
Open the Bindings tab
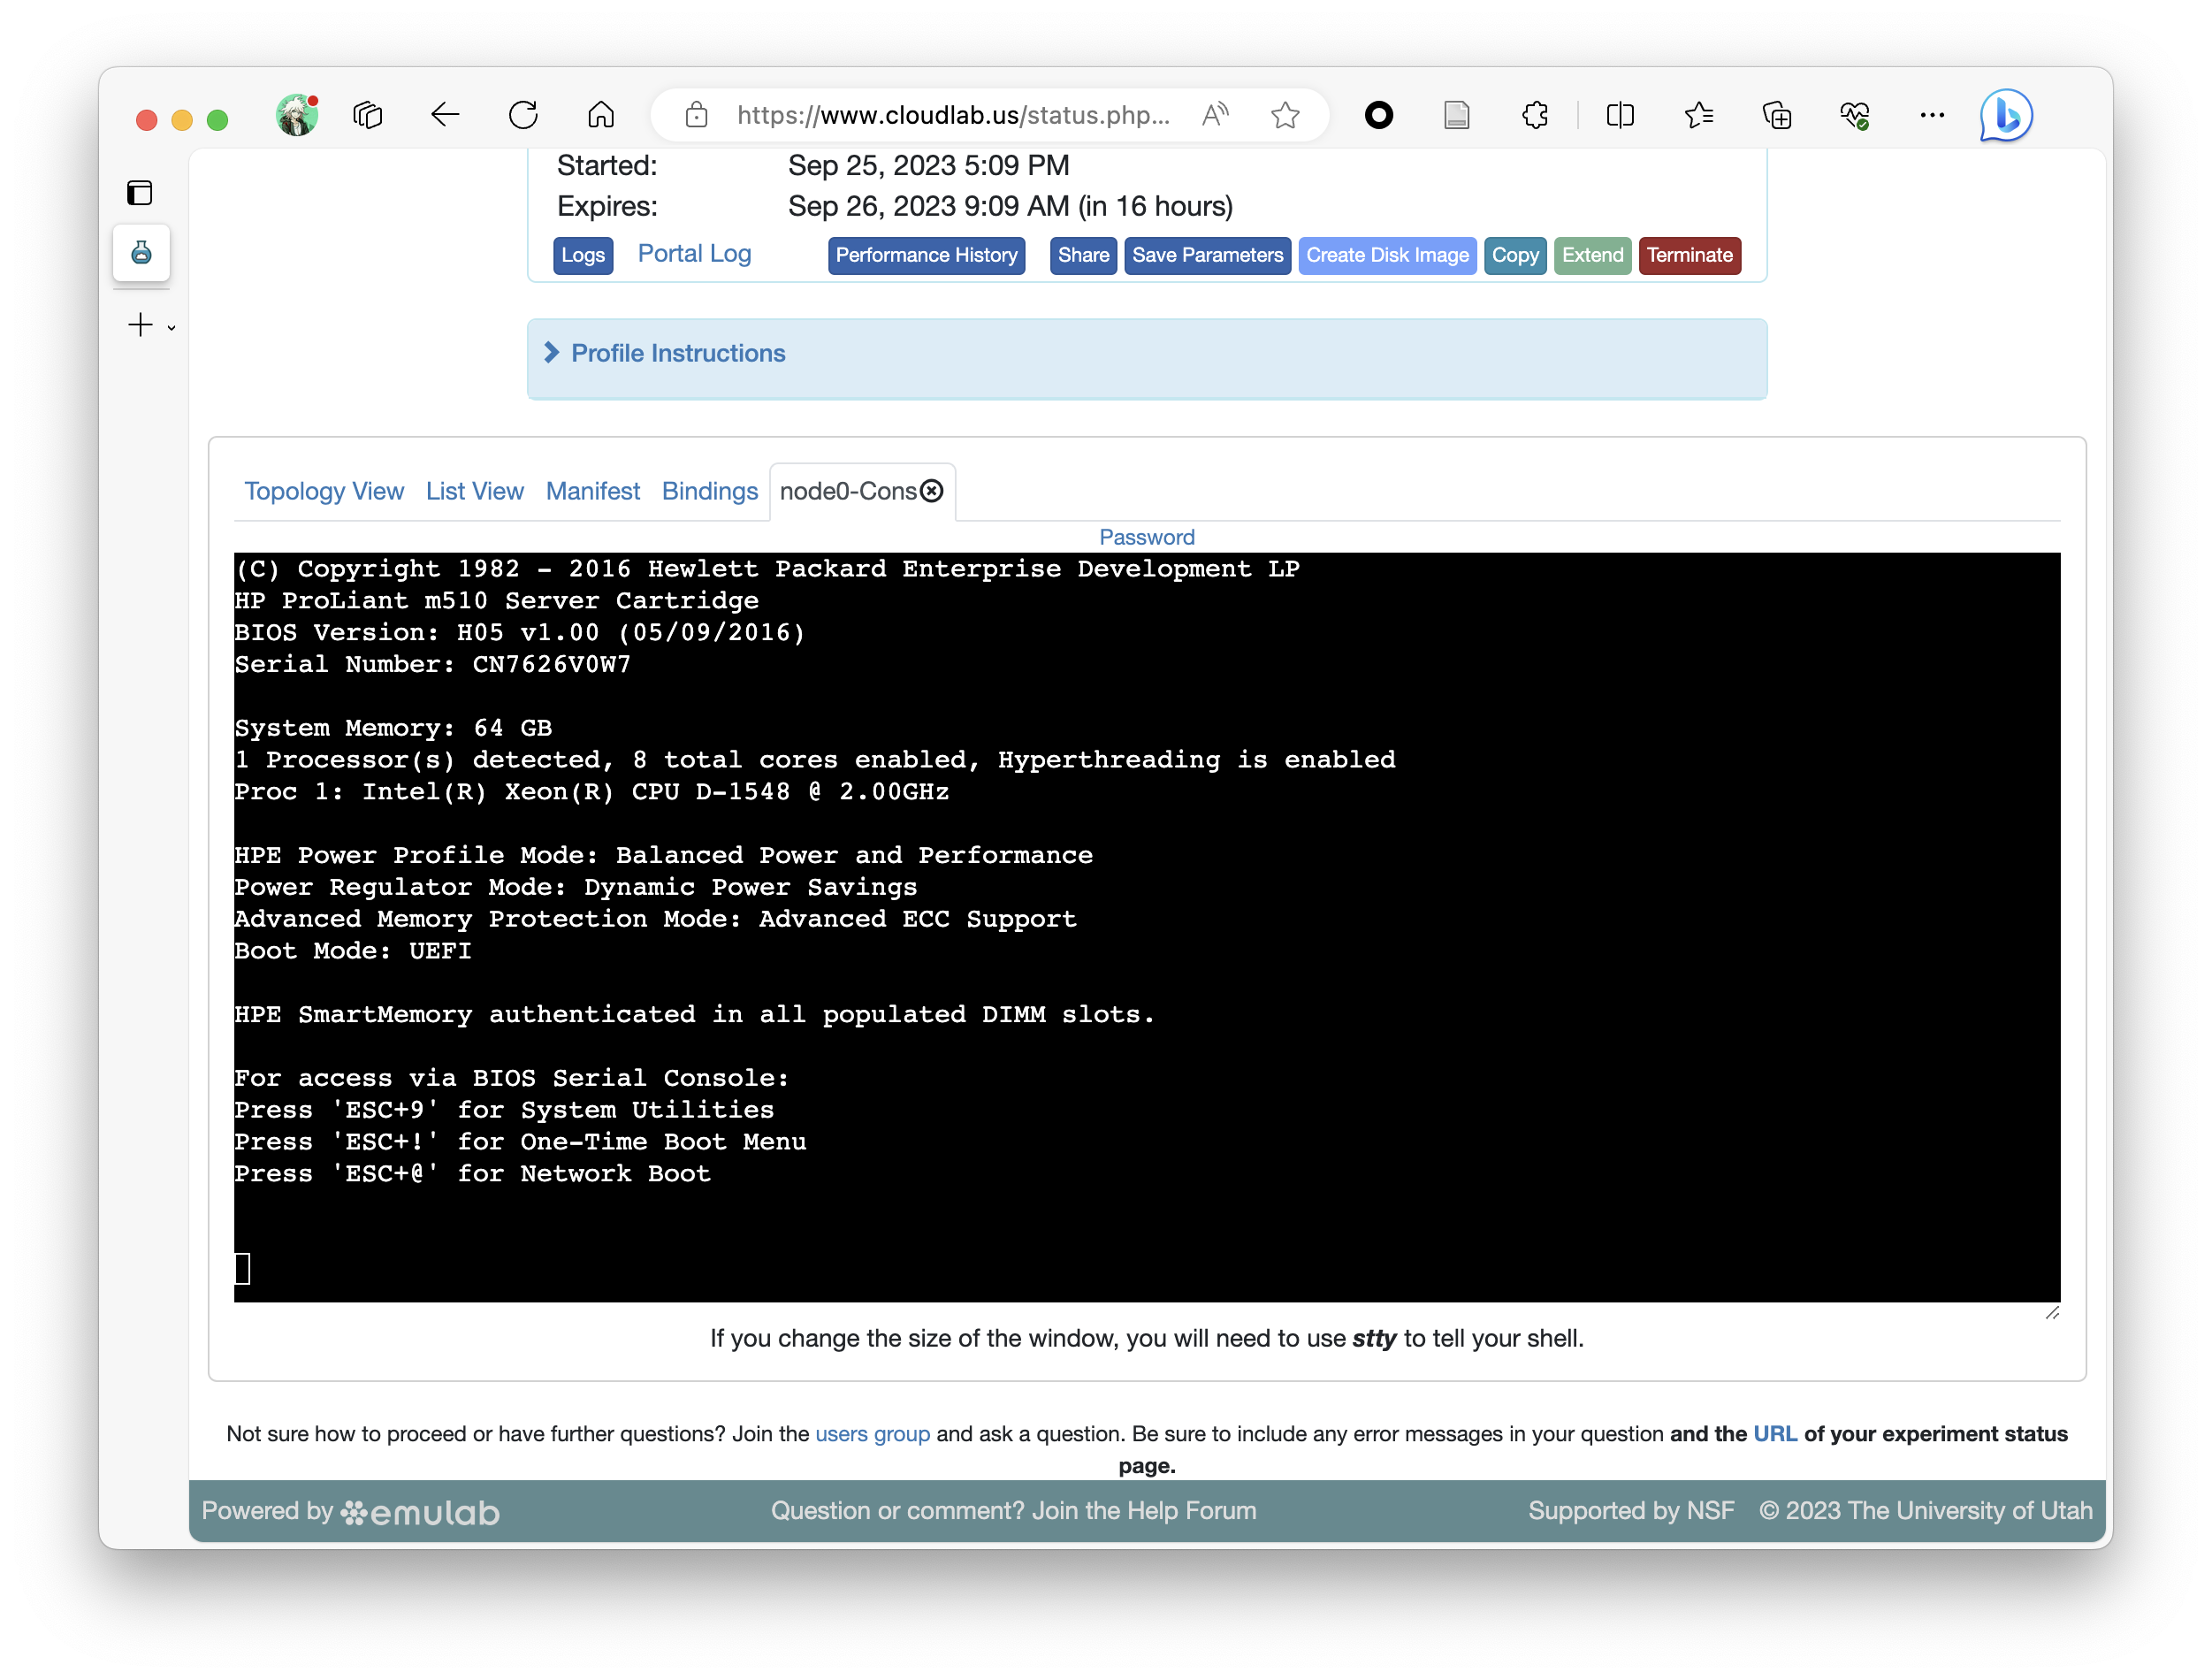[710, 491]
